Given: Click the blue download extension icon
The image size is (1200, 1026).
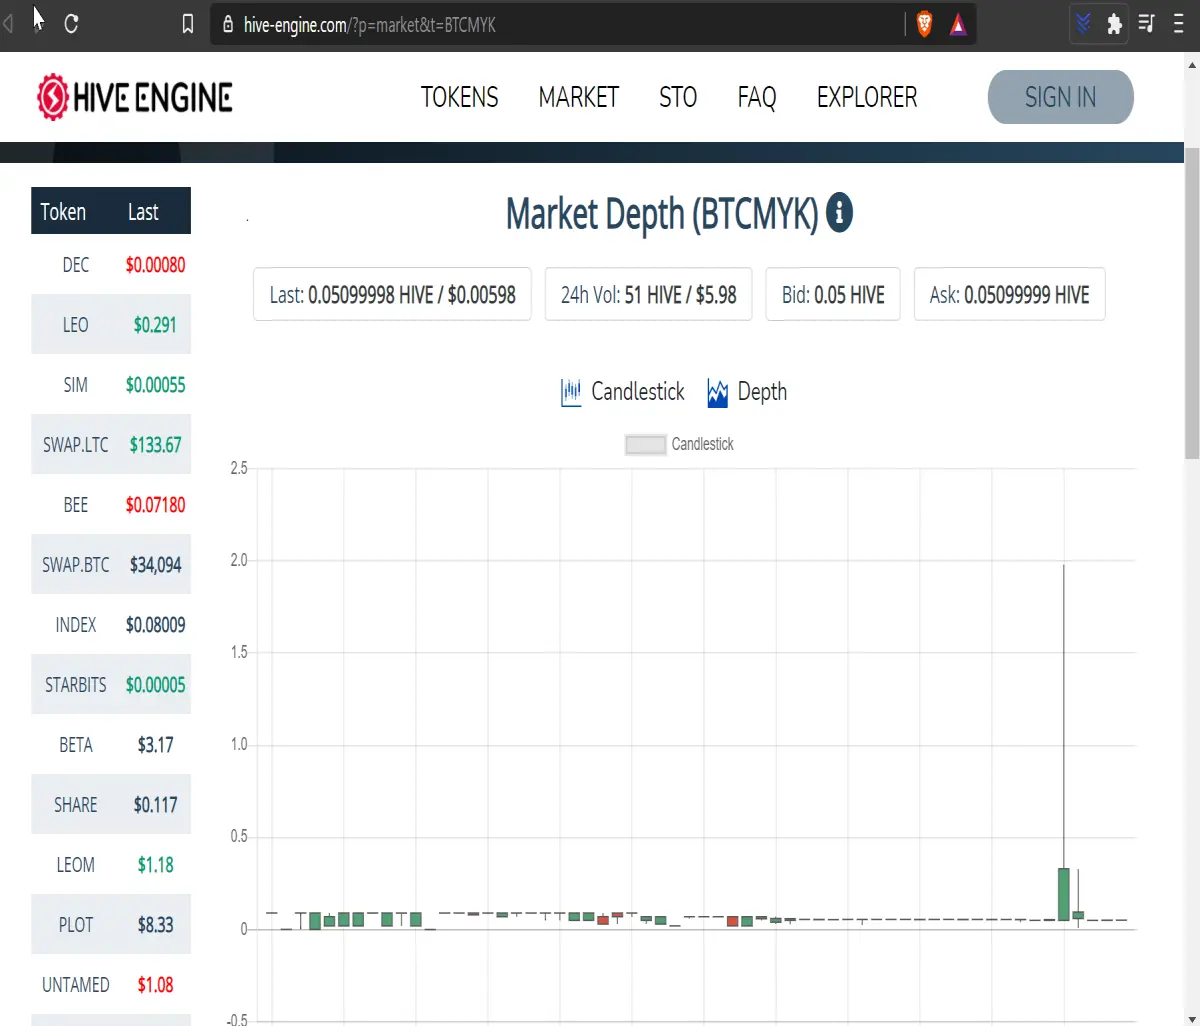Looking at the screenshot, I should pyautogui.click(x=1083, y=24).
